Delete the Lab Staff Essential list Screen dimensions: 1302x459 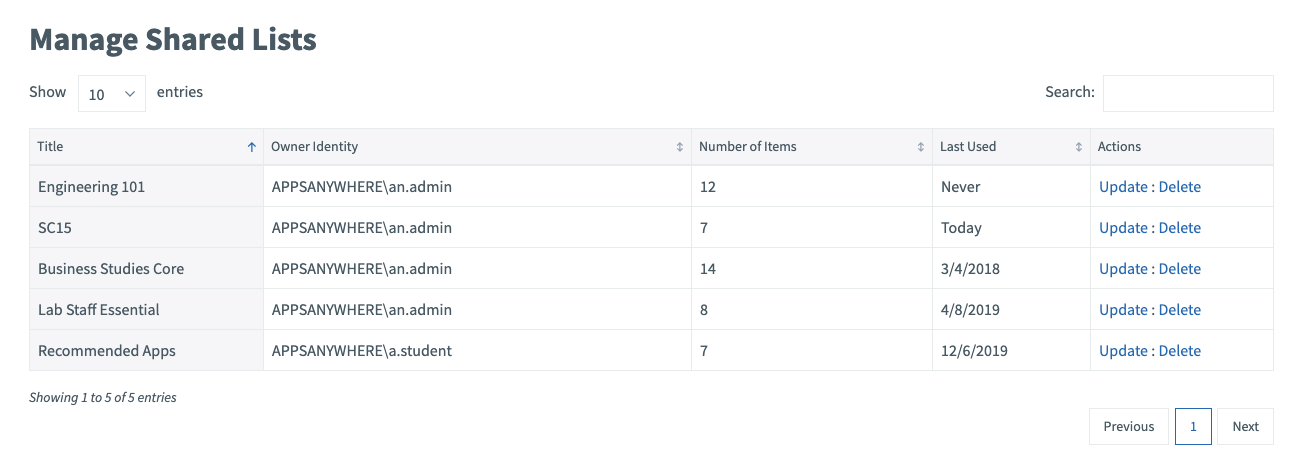pos(1180,310)
